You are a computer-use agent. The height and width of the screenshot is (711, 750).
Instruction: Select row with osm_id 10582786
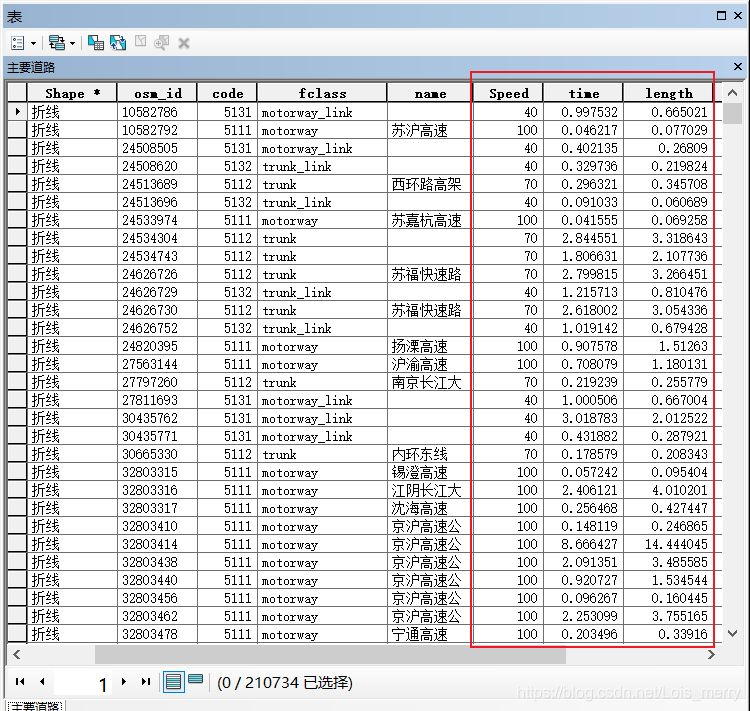(x=17, y=112)
